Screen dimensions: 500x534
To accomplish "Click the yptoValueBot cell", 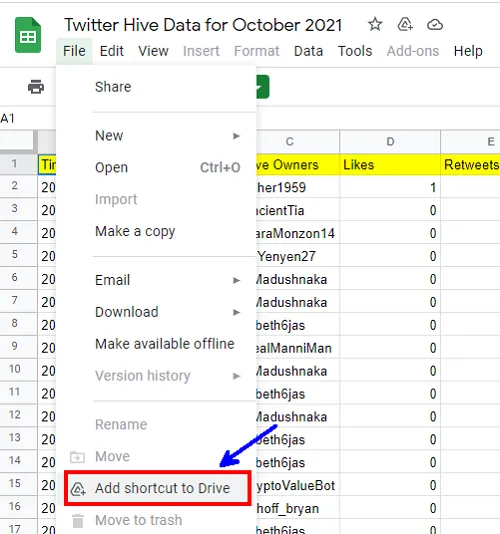I will (x=298, y=486).
